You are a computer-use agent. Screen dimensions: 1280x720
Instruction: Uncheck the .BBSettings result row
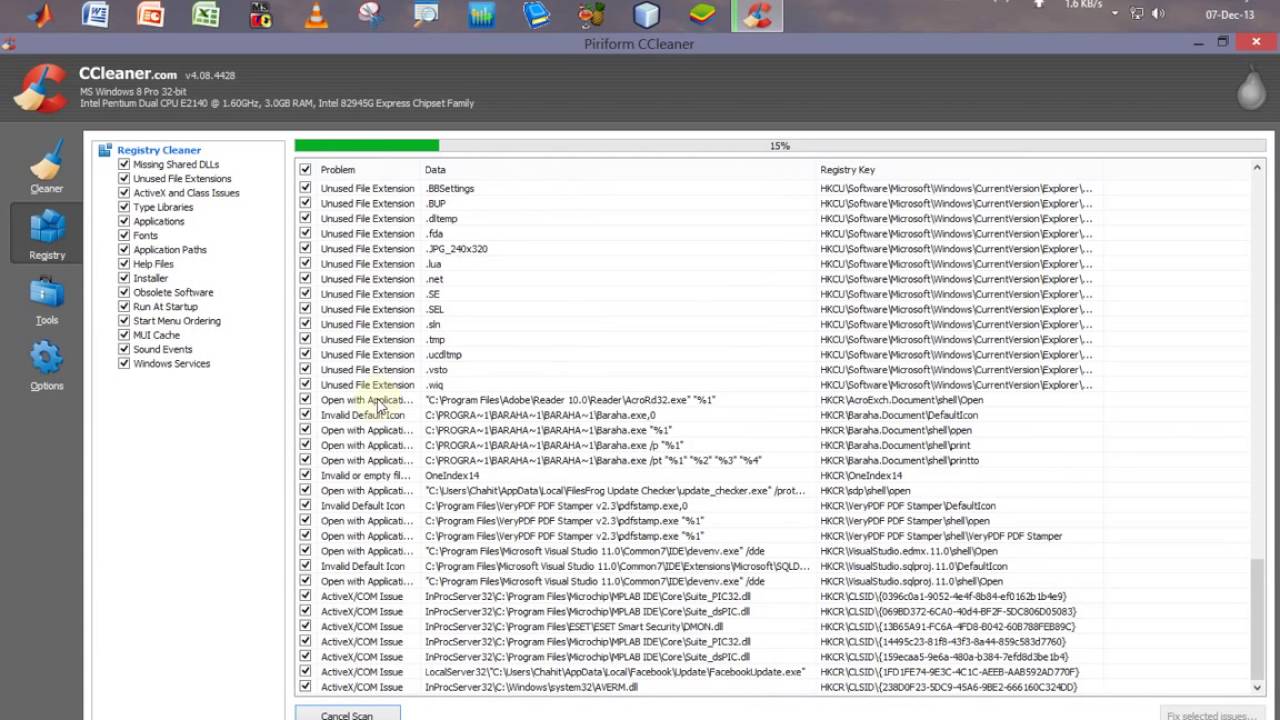(305, 188)
